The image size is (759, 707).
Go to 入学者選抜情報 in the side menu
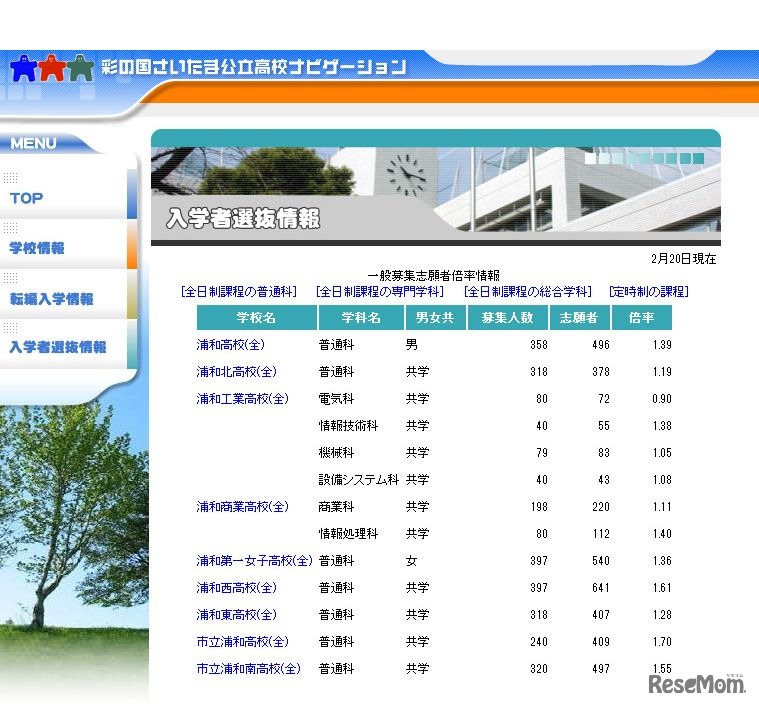click(58, 347)
